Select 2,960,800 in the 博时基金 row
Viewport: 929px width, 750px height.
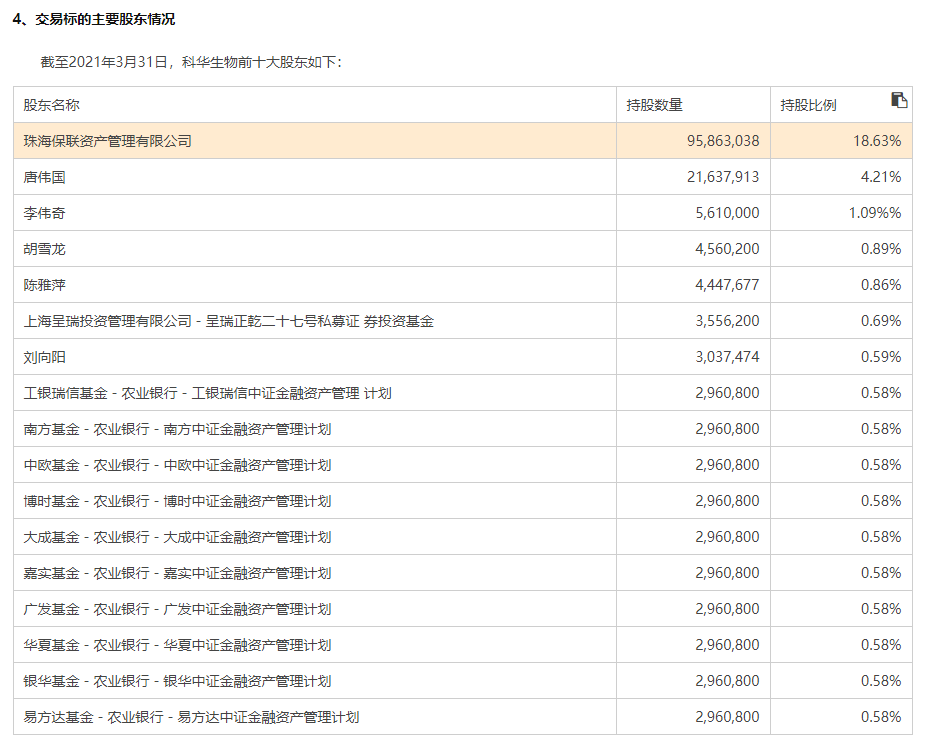point(727,502)
